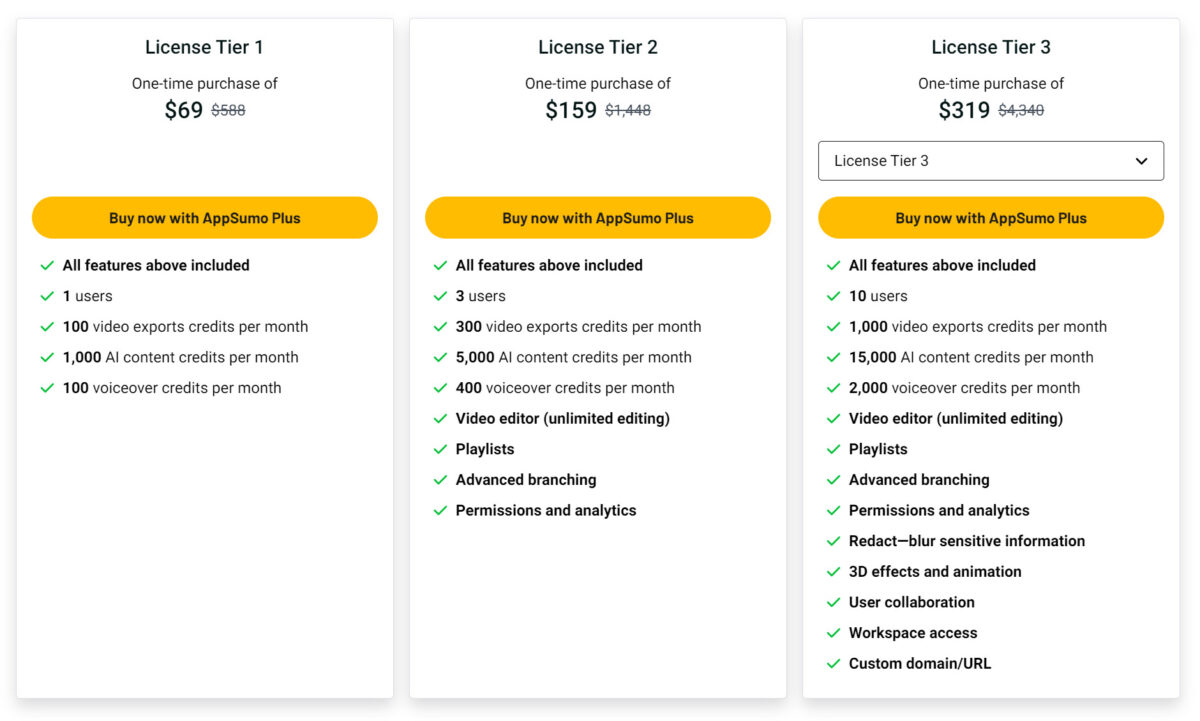
Task: Click "Buy now with AppSumo Plus" under License Tier 3
Action: point(991,217)
